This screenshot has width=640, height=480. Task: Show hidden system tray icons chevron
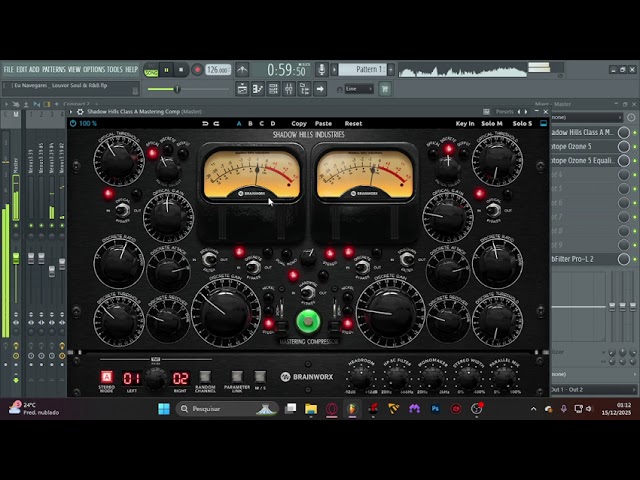[533, 409]
